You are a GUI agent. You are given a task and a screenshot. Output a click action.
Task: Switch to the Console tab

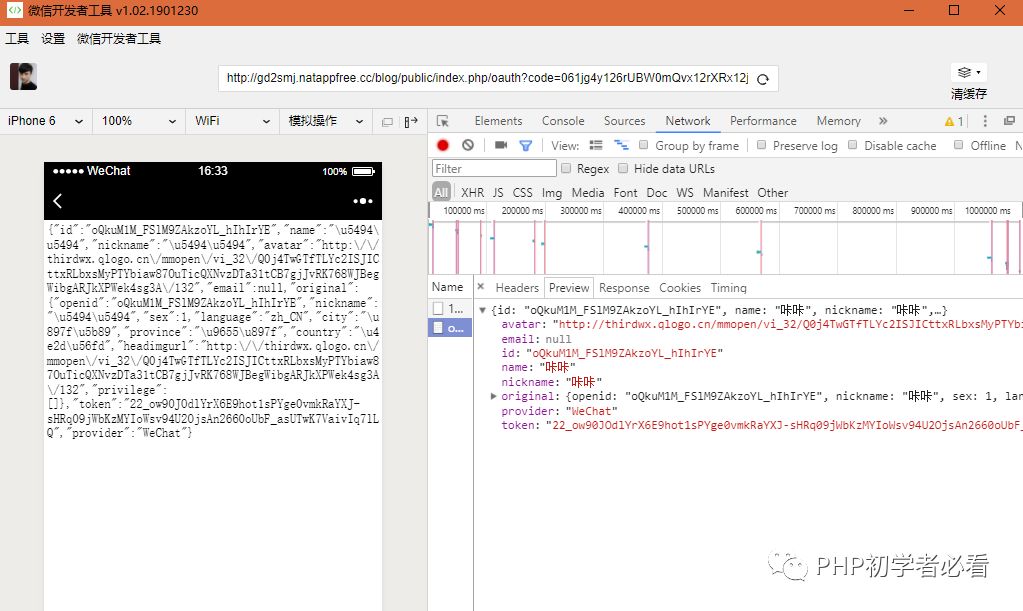pos(562,121)
